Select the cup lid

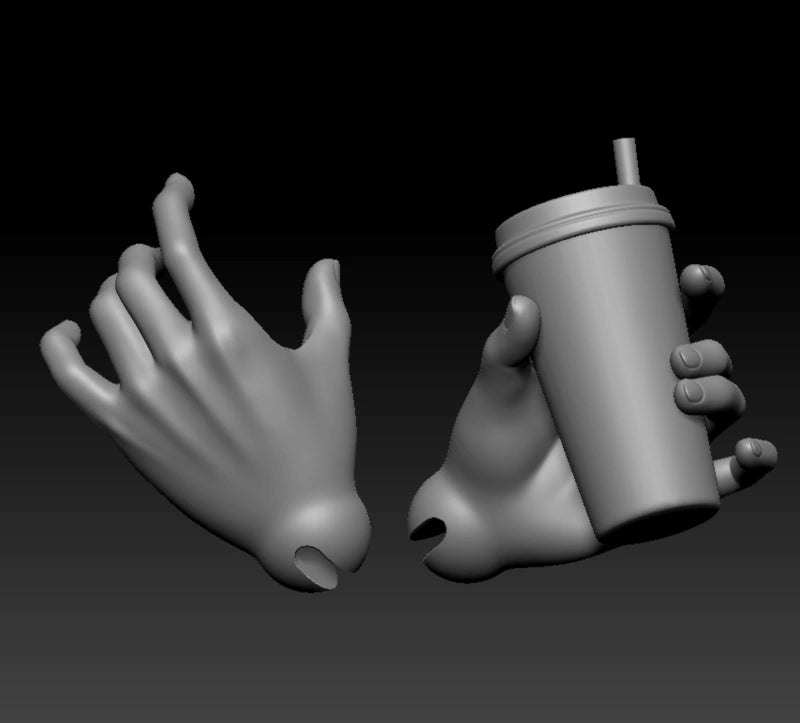583,227
